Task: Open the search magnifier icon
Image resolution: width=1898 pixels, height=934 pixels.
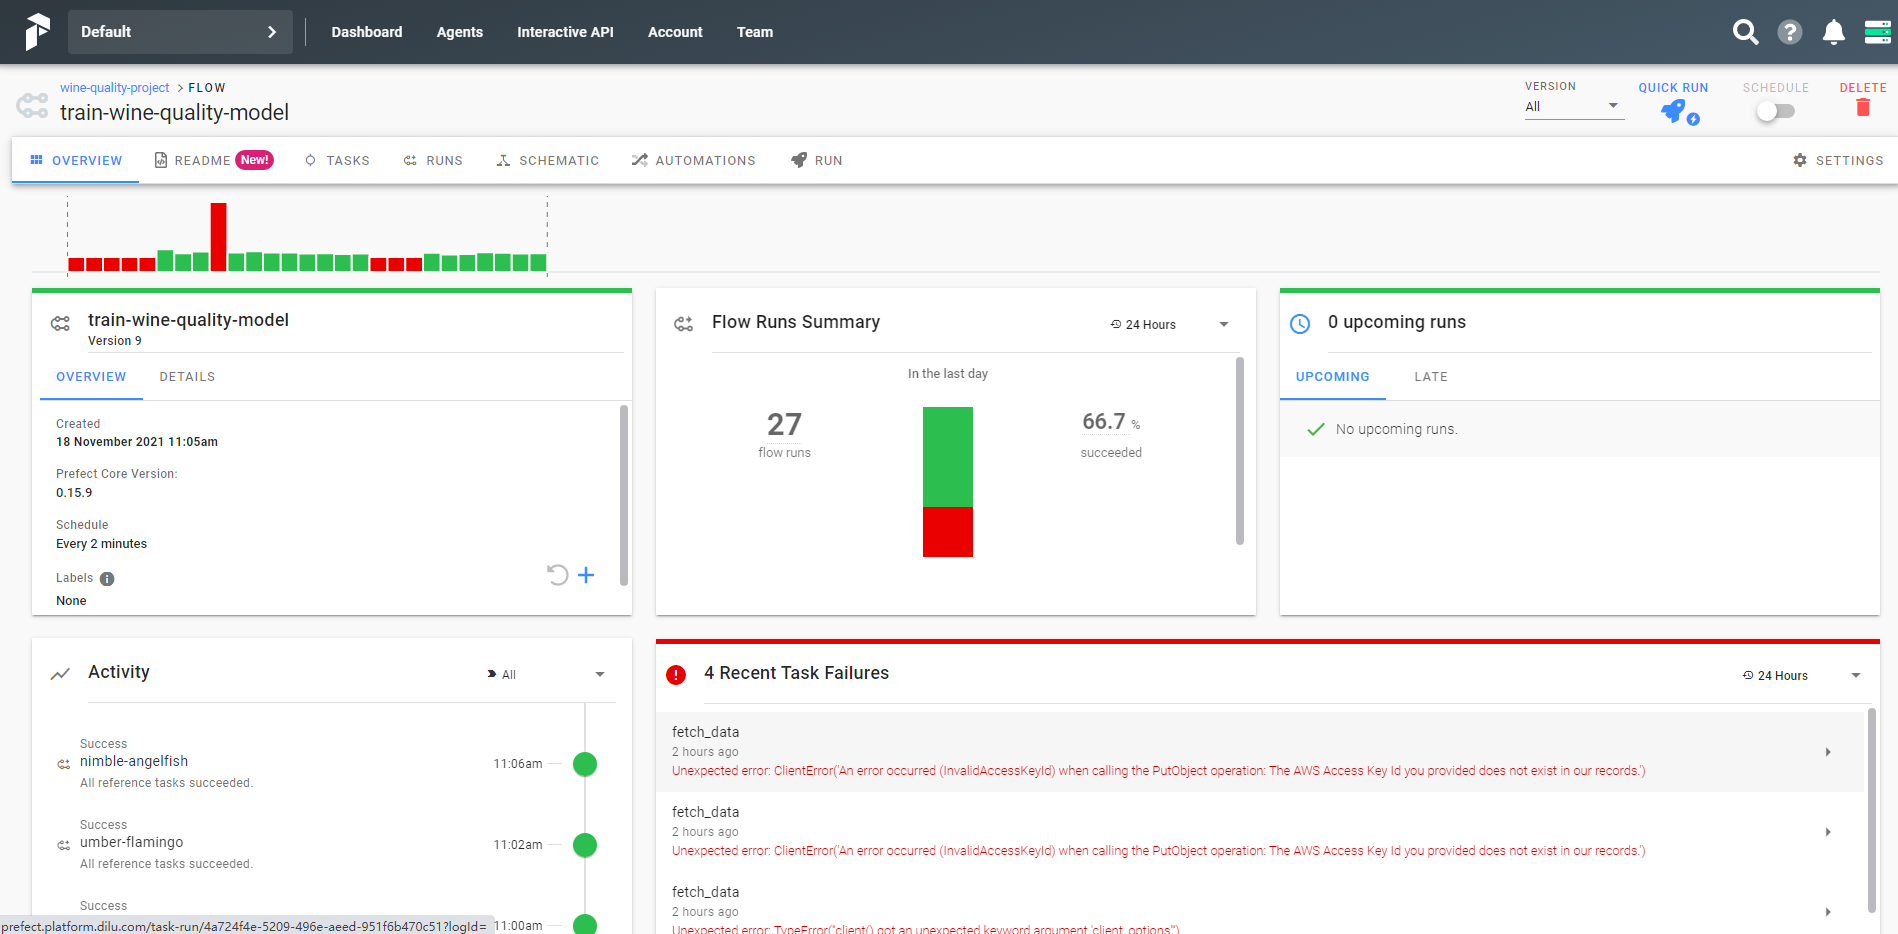Action: click(x=1745, y=32)
